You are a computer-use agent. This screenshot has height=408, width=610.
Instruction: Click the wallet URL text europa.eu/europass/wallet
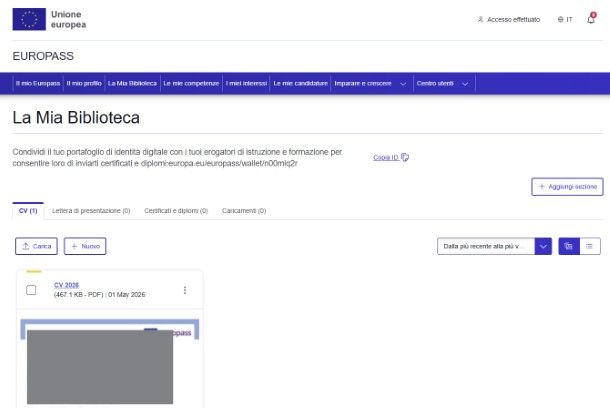click(x=233, y=163)
